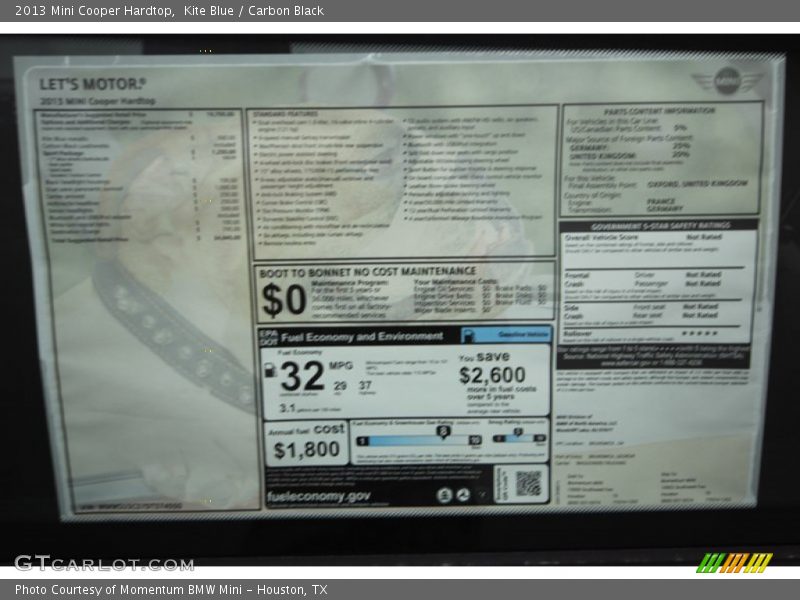Click "GOVERNMENT 5-STAR SAFETY RATINGS" header

[x=661, y=226]
